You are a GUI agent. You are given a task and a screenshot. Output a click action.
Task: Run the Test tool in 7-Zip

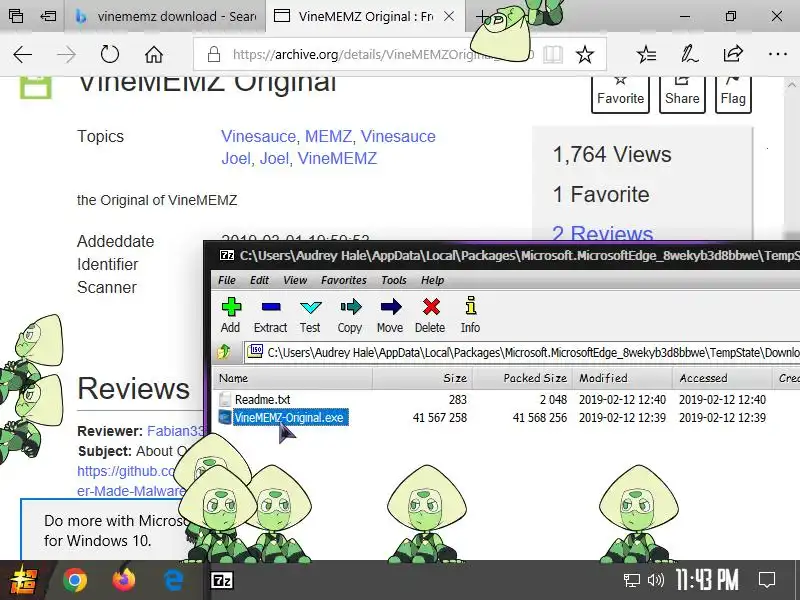(310, 315)
